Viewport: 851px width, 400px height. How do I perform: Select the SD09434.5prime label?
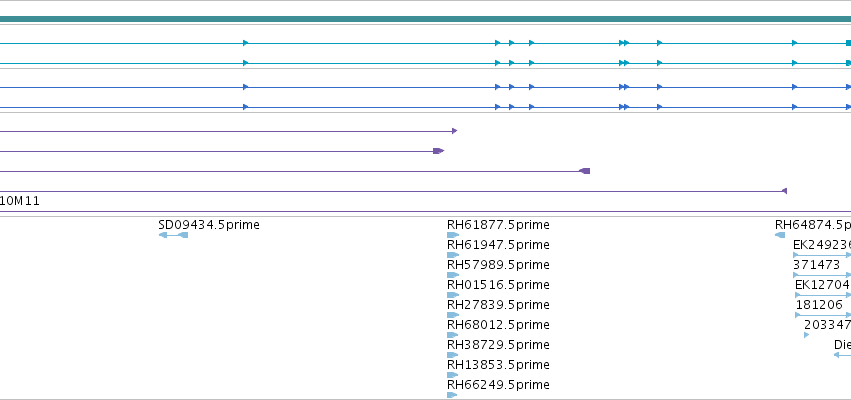[209, 225]
